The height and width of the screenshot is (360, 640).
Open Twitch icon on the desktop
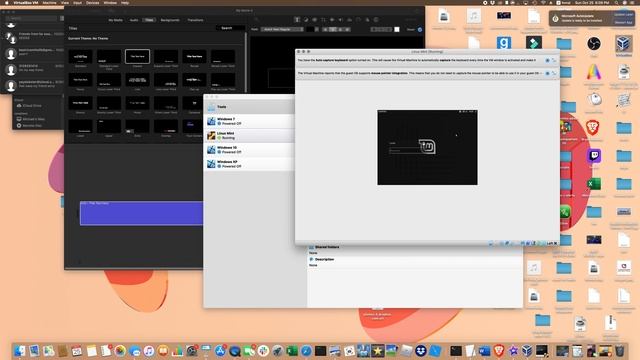(x=594, y=156)
